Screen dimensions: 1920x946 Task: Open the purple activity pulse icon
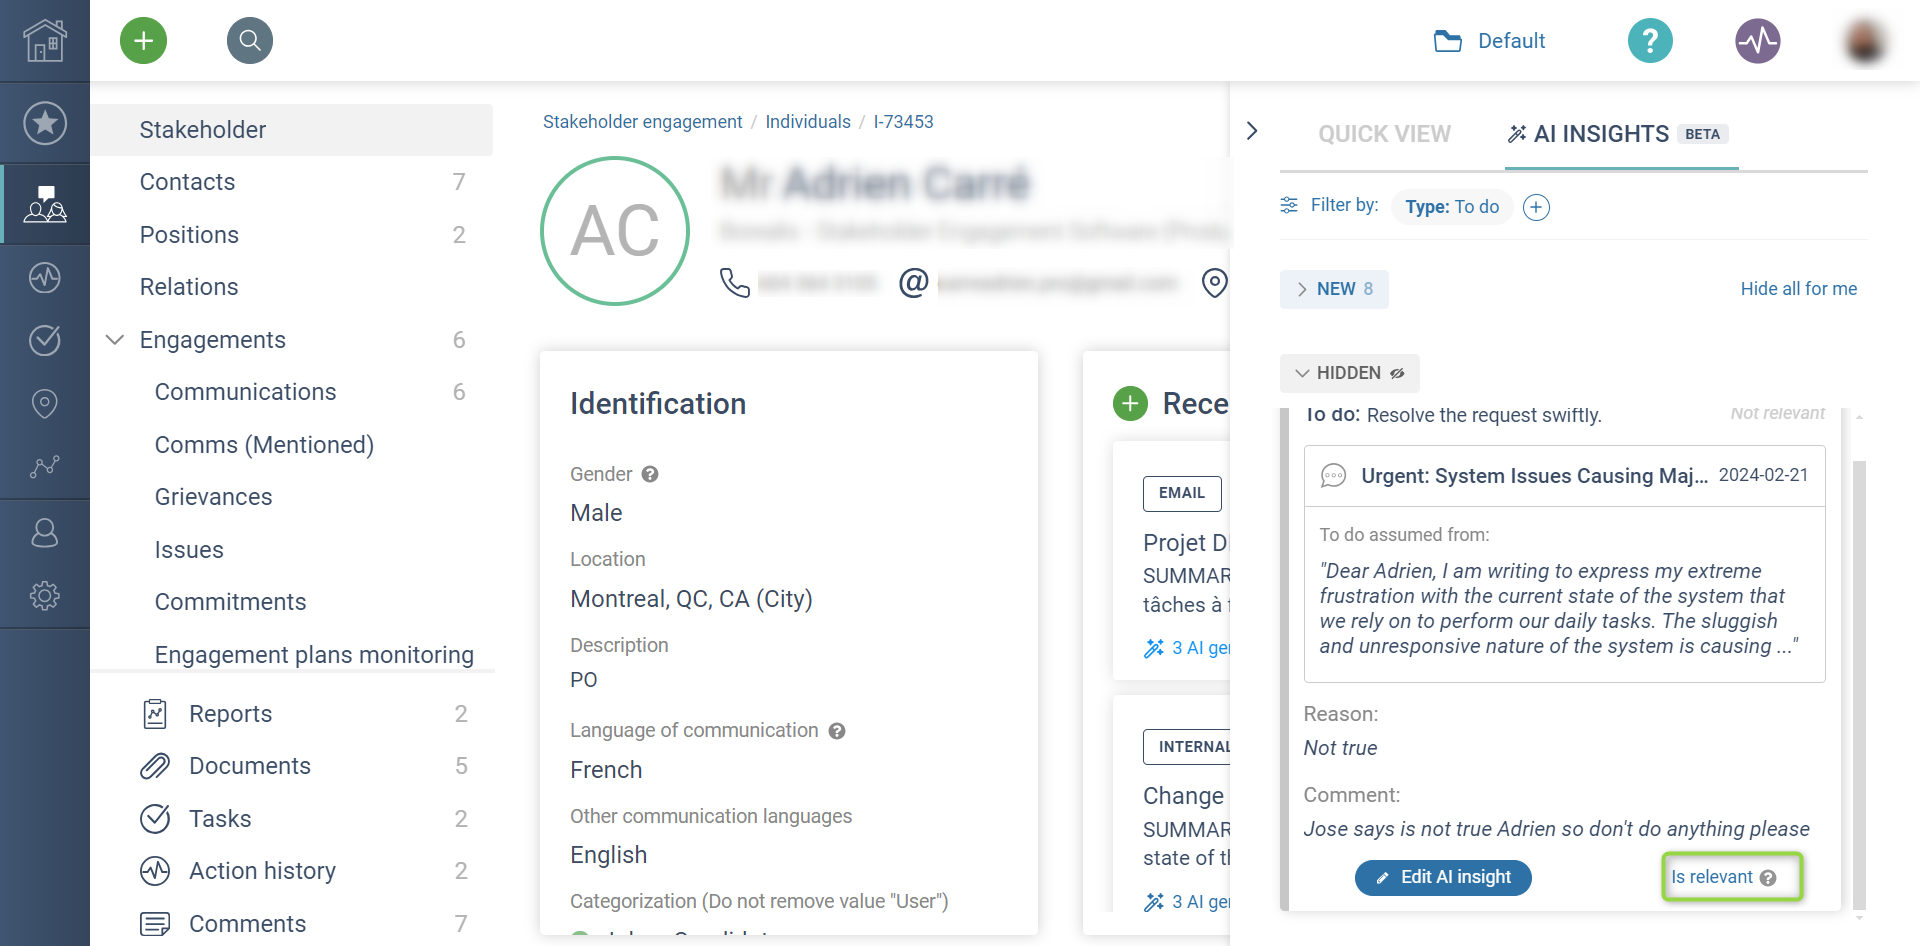tap(1757, 41)
